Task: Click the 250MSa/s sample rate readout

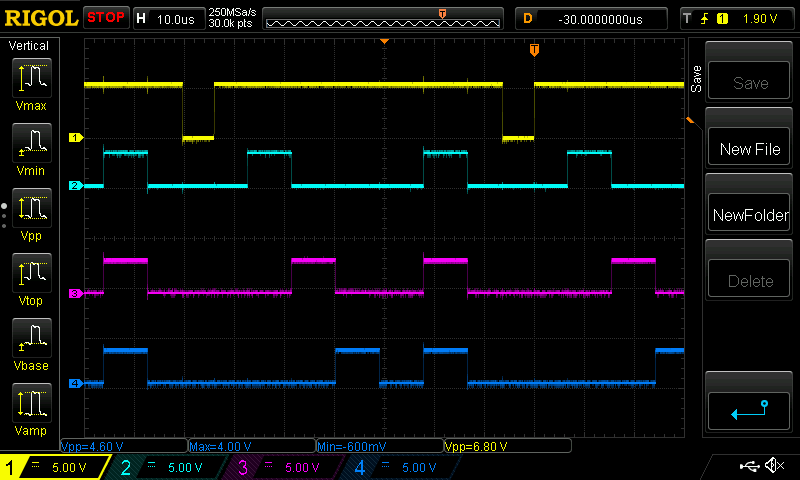Action: coord(232,12)
